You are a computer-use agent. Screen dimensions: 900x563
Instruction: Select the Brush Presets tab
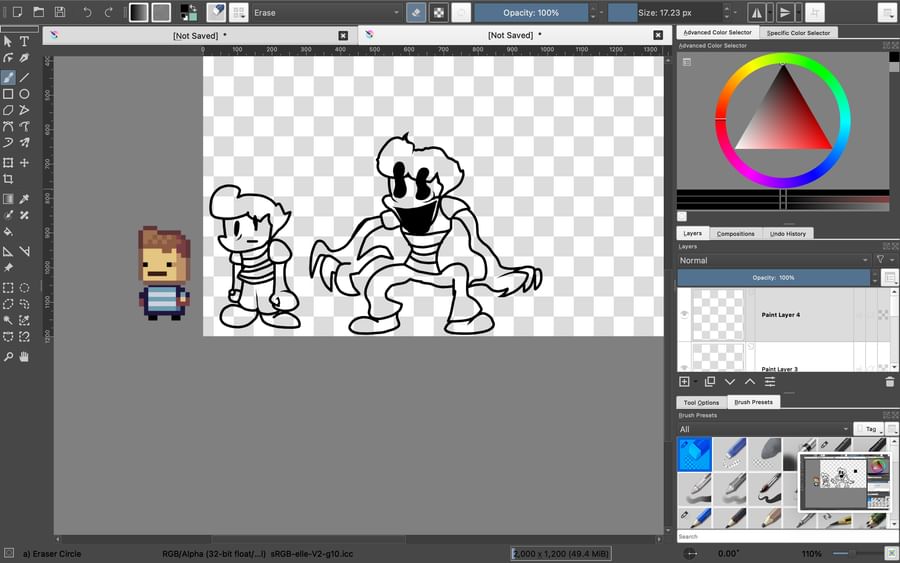point(753,402)
